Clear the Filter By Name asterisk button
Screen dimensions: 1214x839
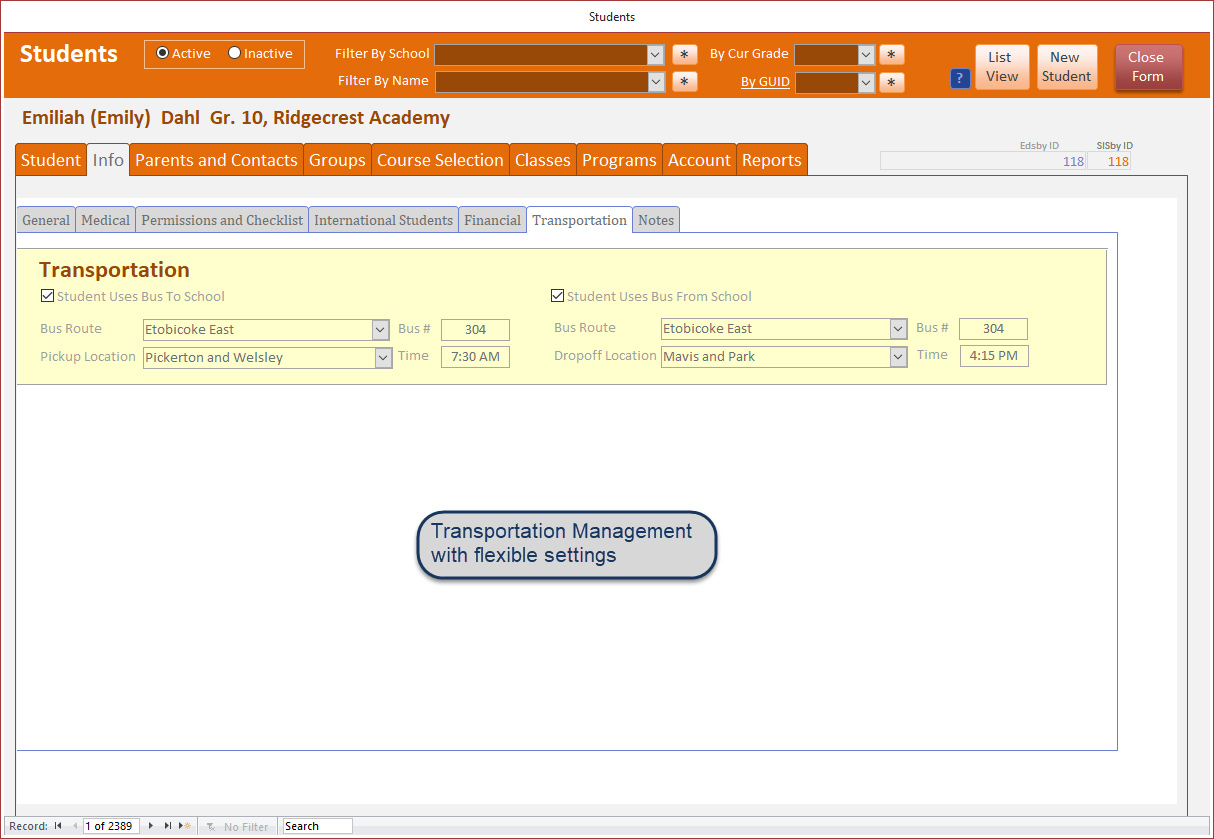(x=684, y=82)
